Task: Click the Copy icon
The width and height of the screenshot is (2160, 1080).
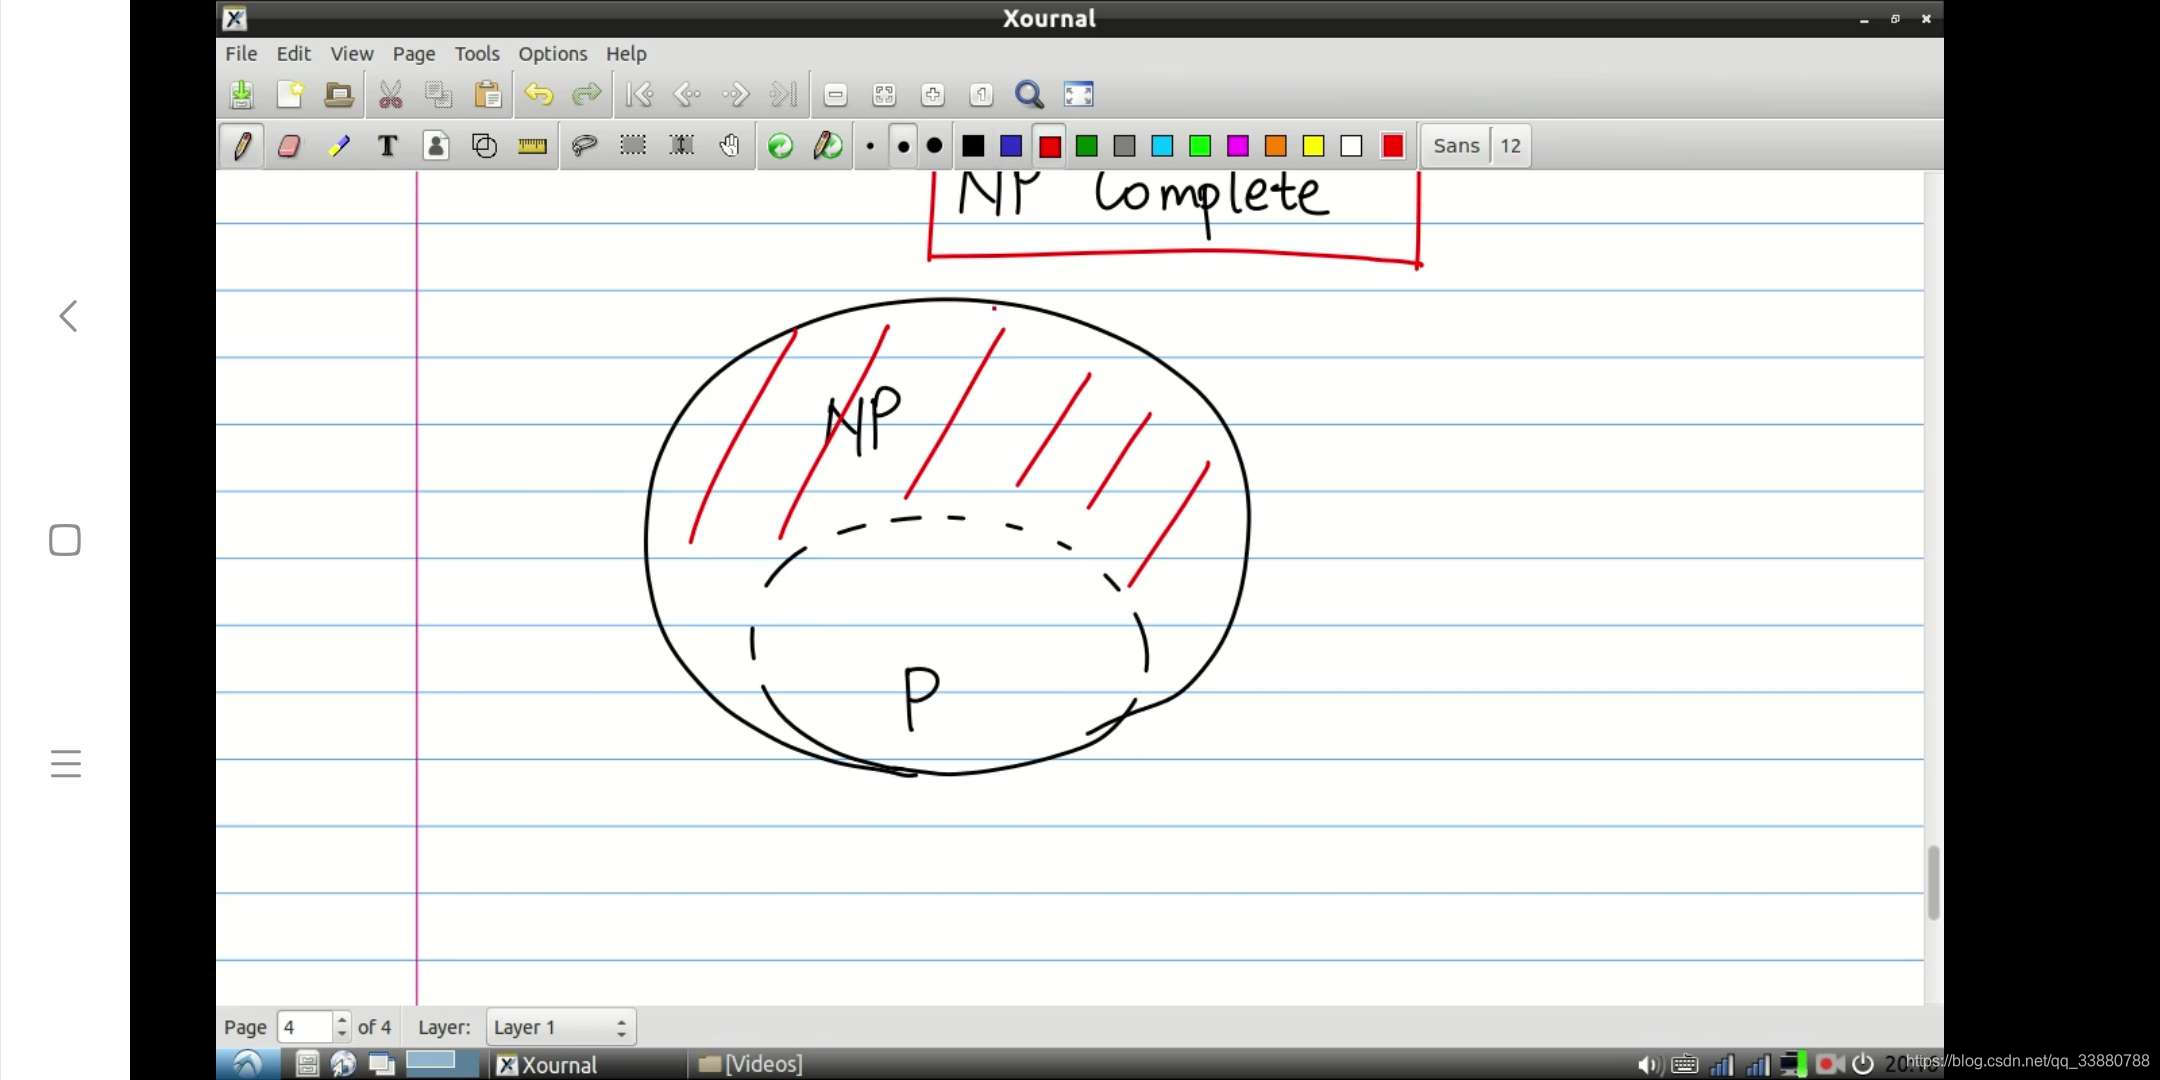Action: tap(438, 94)
